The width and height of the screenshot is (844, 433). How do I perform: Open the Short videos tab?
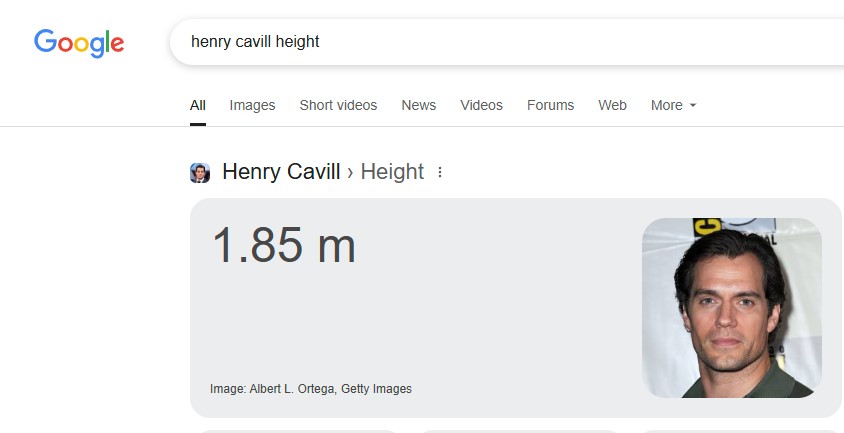point(338,105)
